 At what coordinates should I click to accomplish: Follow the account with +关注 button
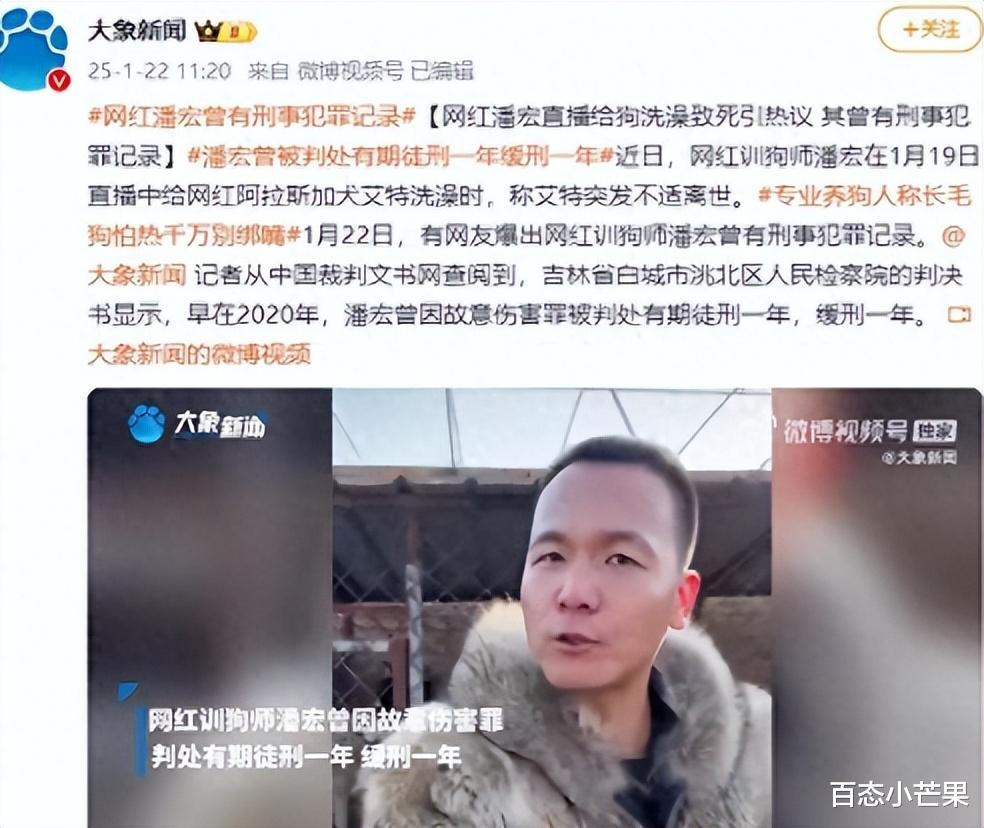tap(930, 30)
